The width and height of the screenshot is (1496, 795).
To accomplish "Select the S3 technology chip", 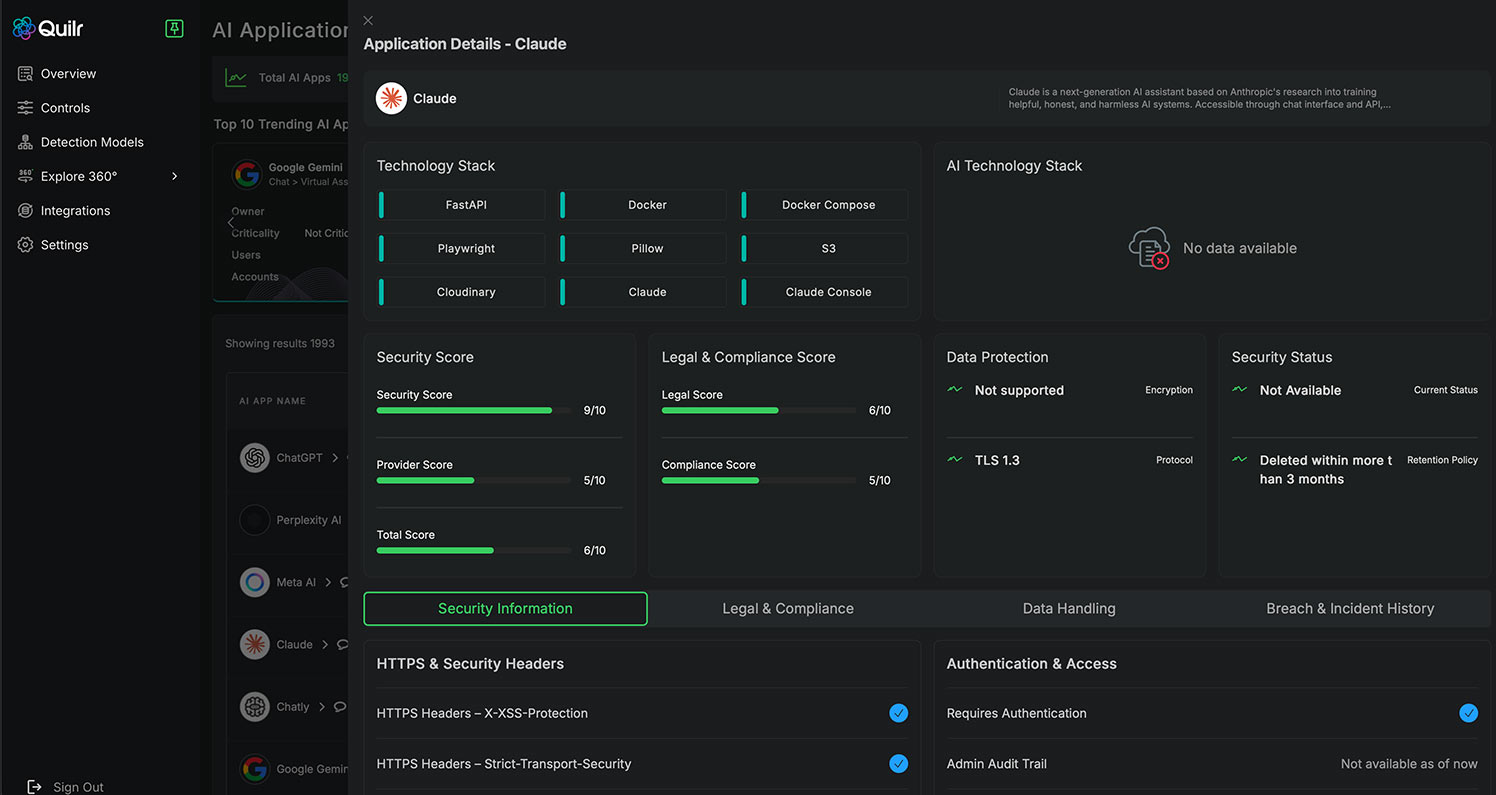I will click(825, 248).
